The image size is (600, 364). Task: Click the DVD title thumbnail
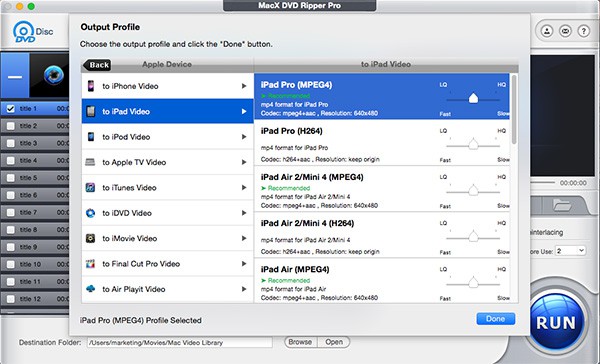pyautogui.click(x=49, y=75)
